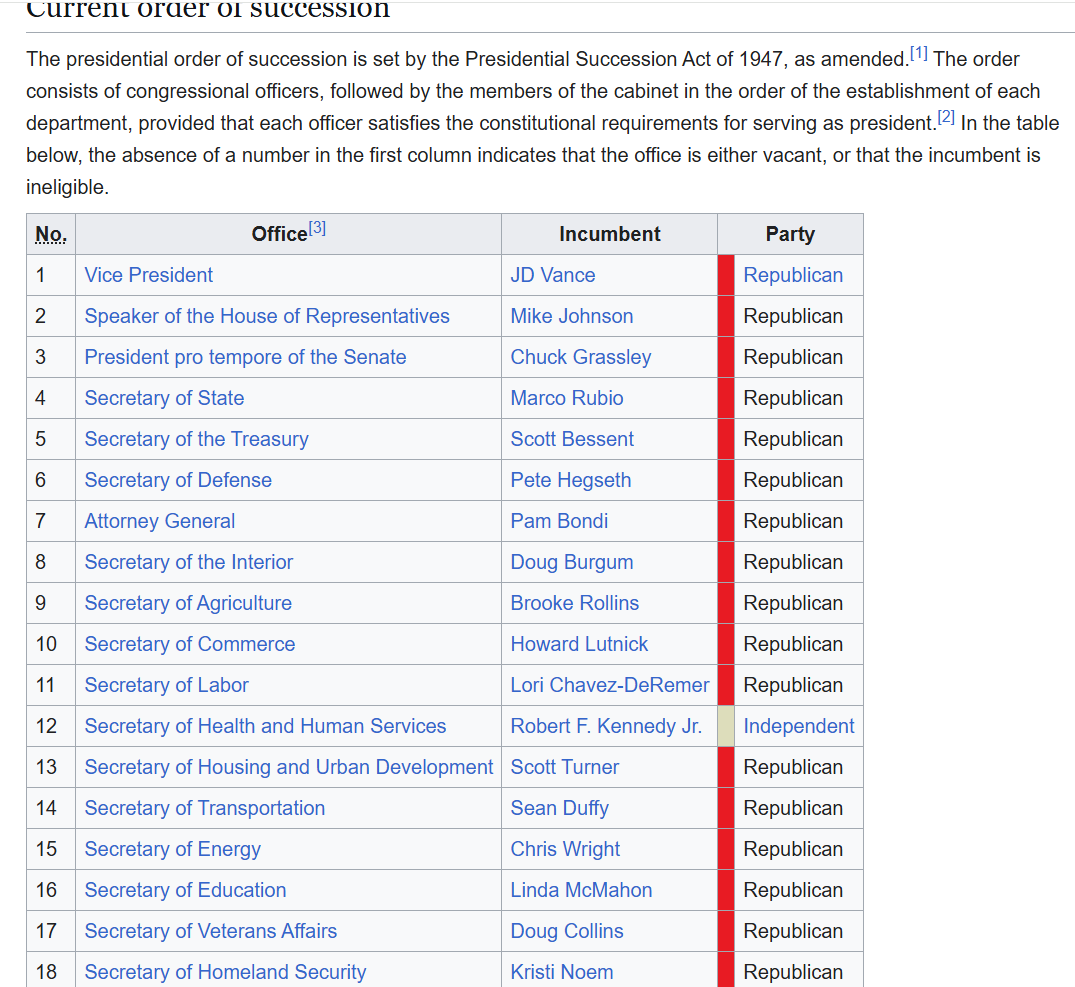Image resolution: width=1075 pixels, height=987 pixels.
Task: Click the 'No.' abbreviation column header
Action: click(51, 234)
